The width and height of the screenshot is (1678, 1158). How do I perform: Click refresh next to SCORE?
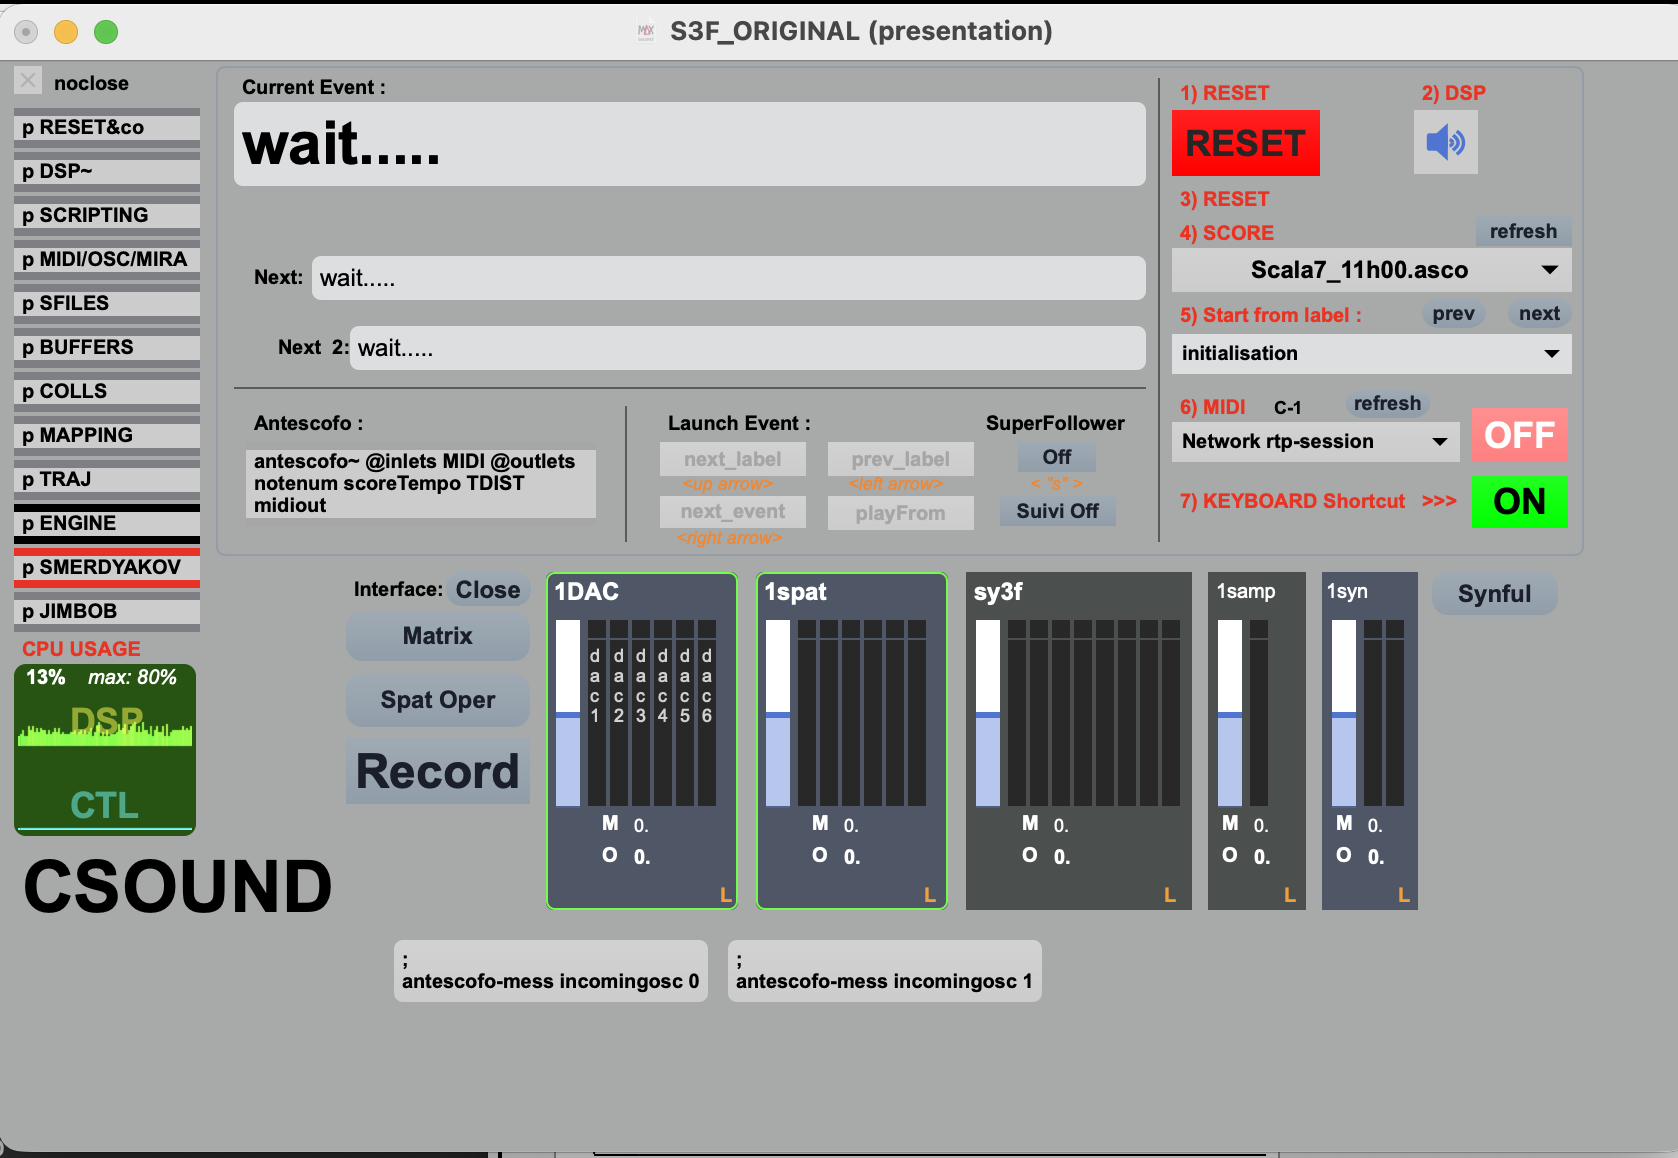1523,231
